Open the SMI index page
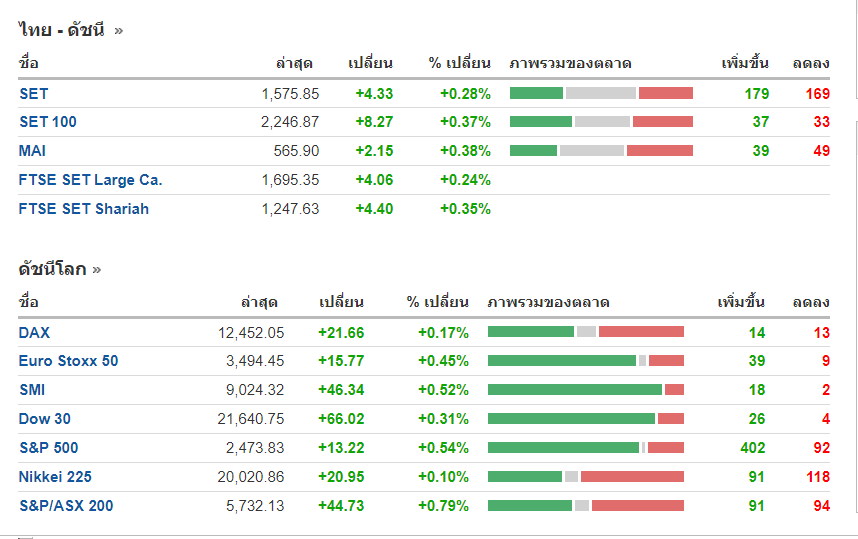Image resolution: width=858 pixels, height=539 pixels. coord(32,390)
